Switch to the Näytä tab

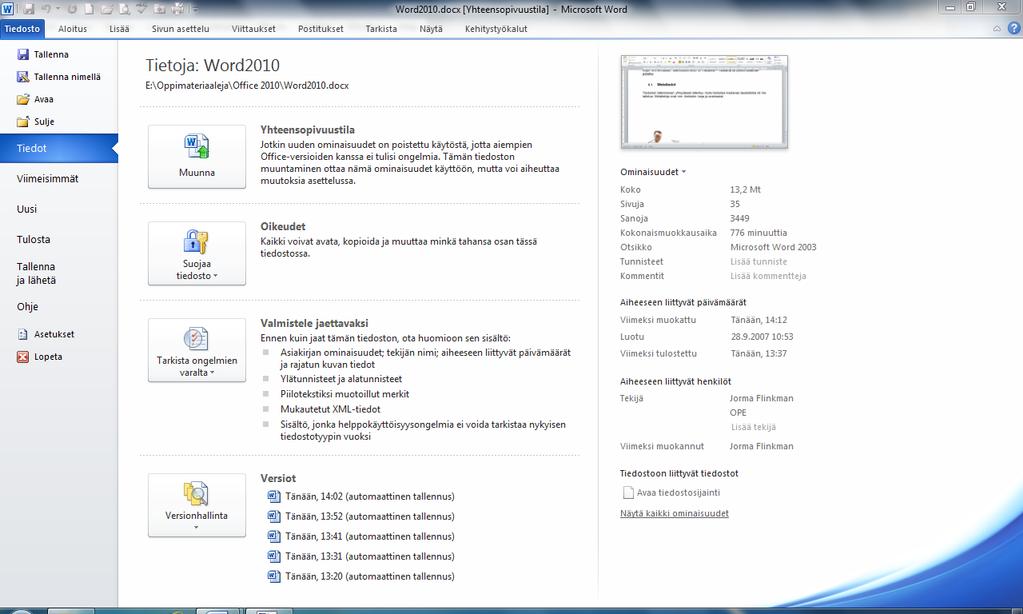[431, 29]
